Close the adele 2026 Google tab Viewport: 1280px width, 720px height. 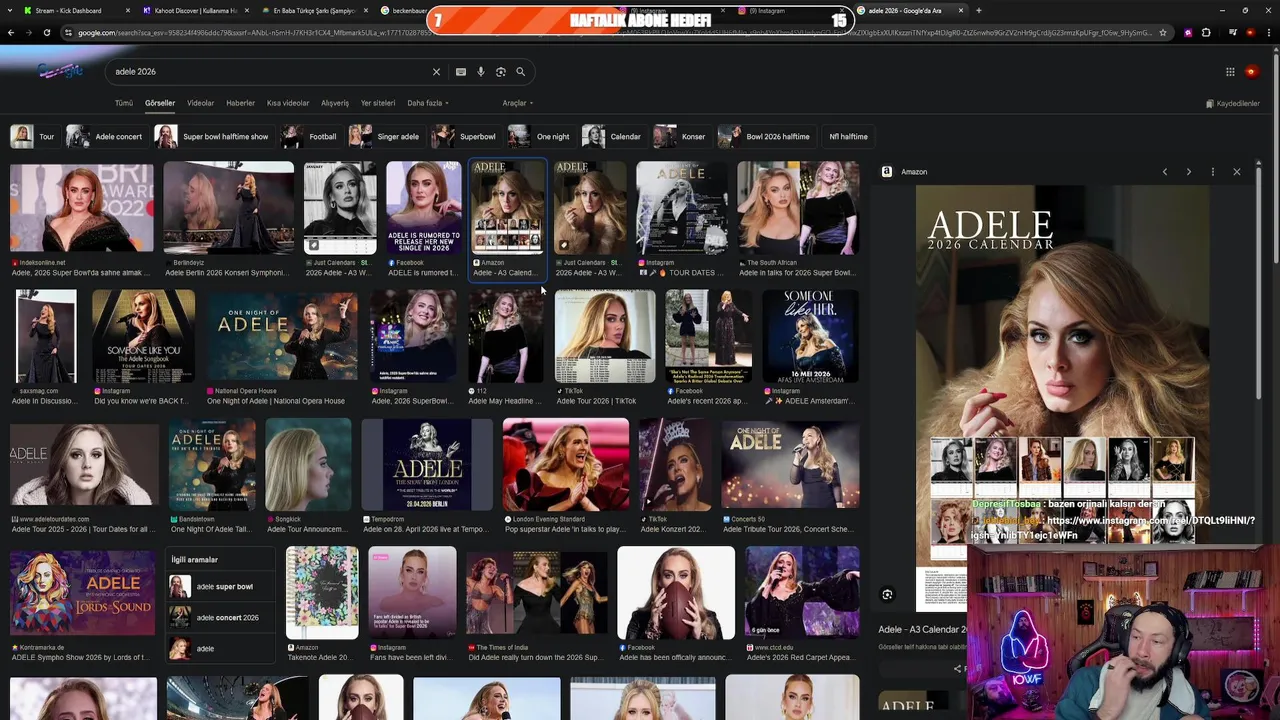pos(961,11)
